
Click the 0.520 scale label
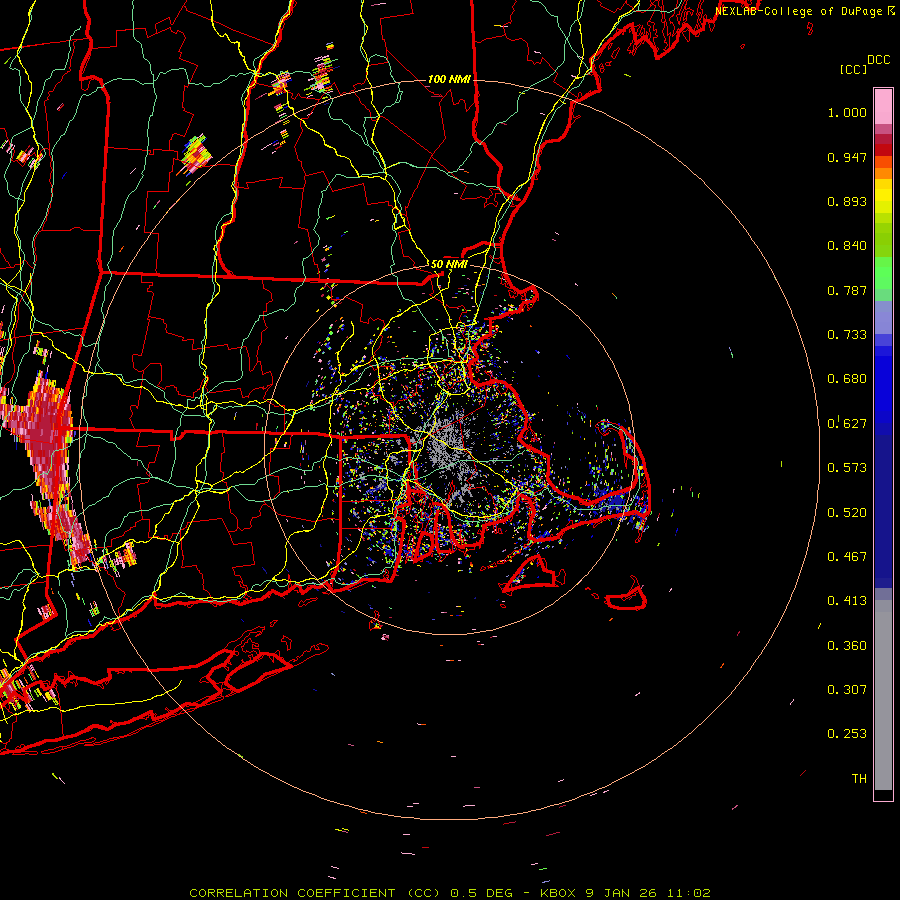tap(847, 513)
